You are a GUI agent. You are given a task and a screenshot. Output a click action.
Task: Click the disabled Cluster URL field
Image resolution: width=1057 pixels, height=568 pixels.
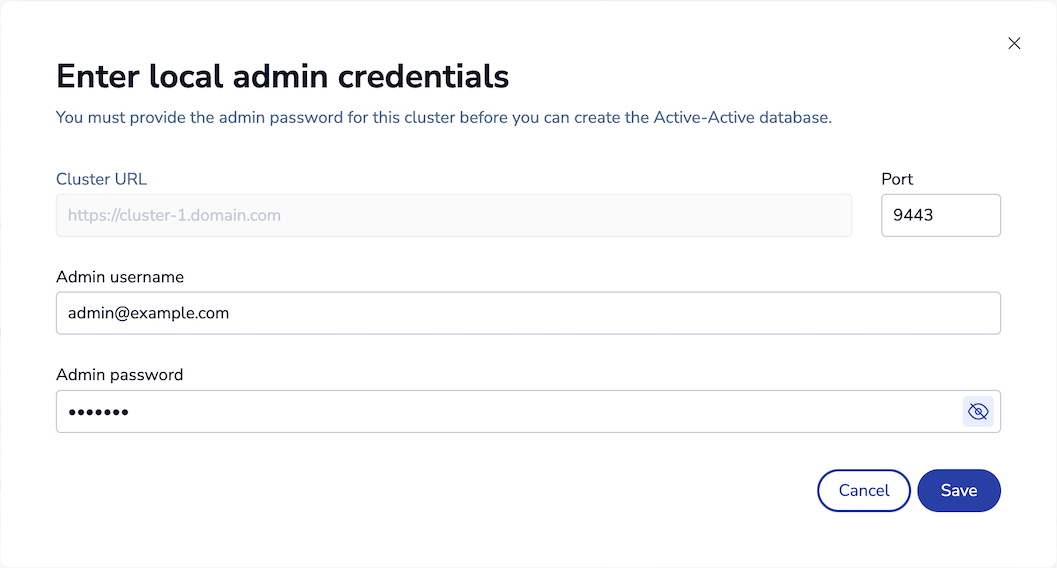click(454, 215)
